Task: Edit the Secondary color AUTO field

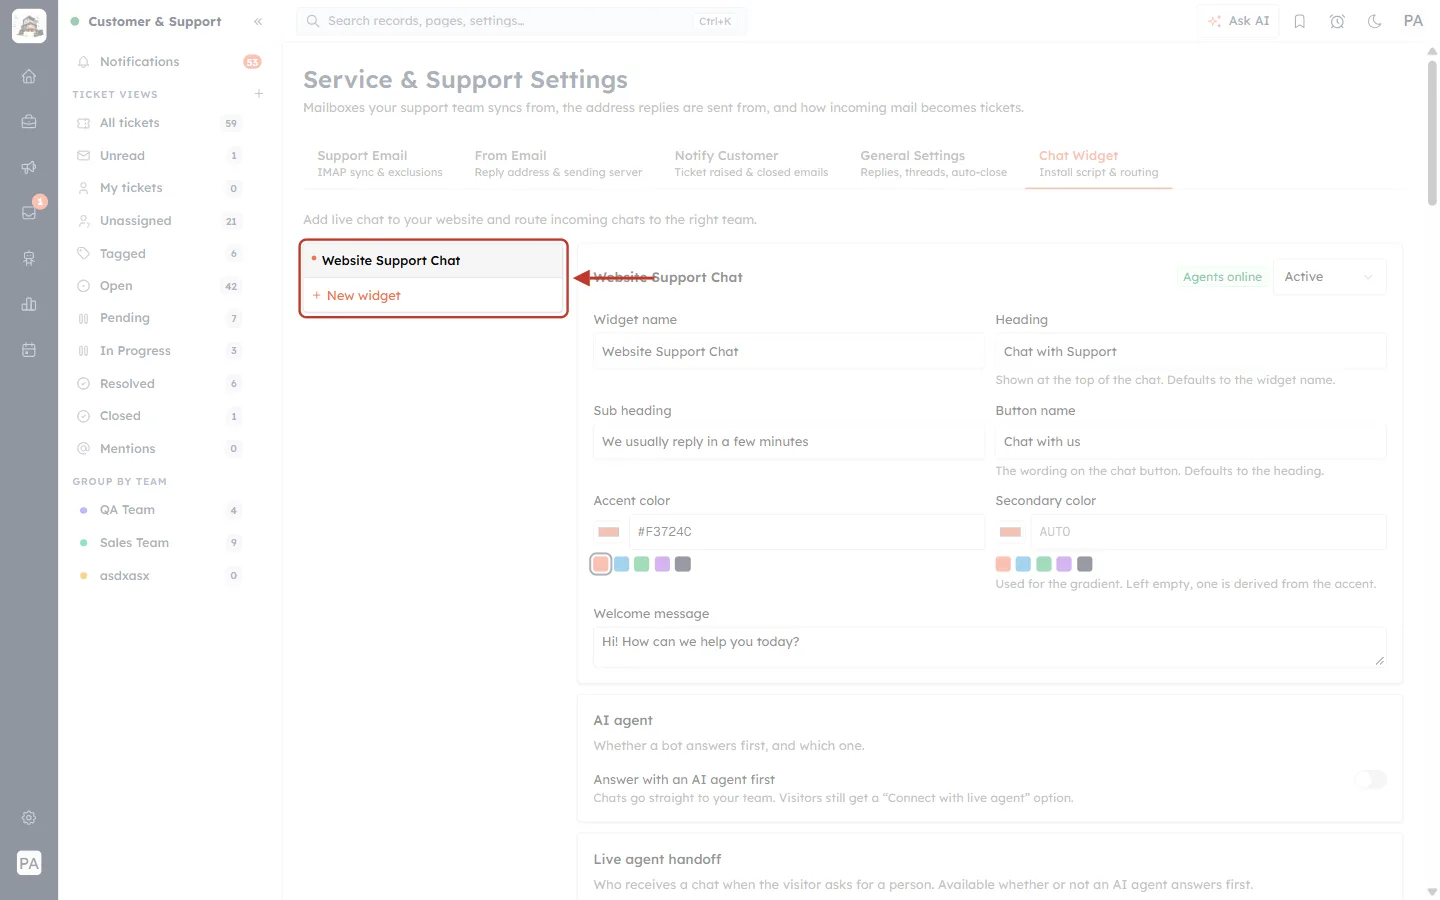Action: (x=1209, y=532)
